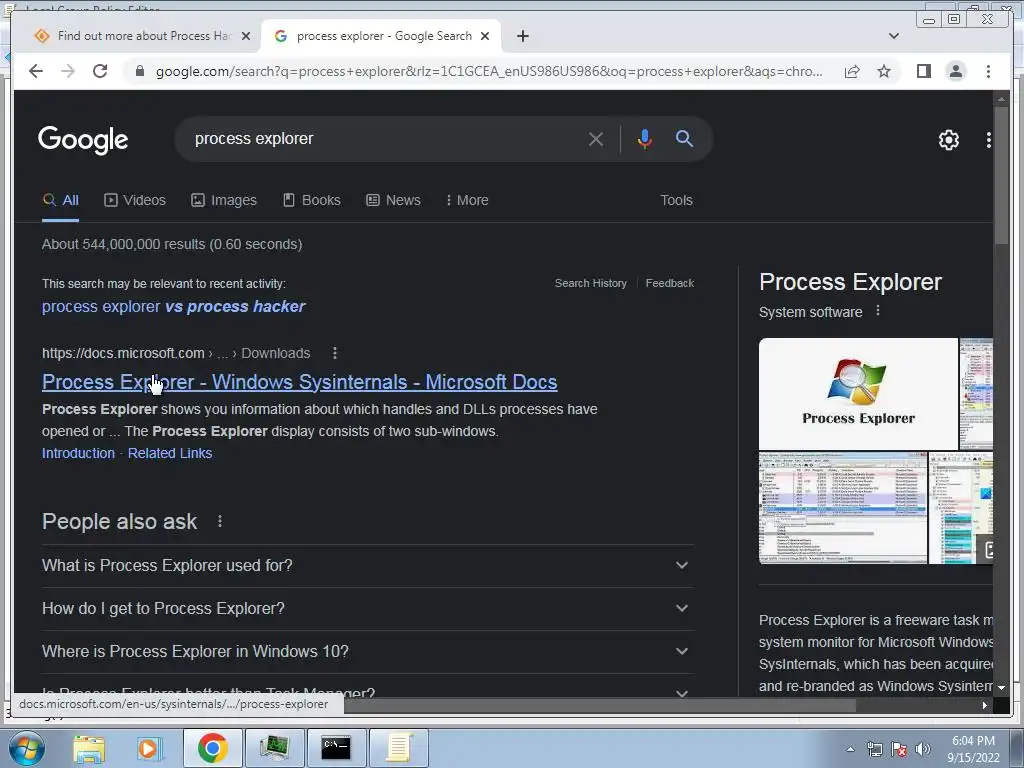
Task: Click the padlock site info icon
Action: pyautogui.click(x=139, y=71)
